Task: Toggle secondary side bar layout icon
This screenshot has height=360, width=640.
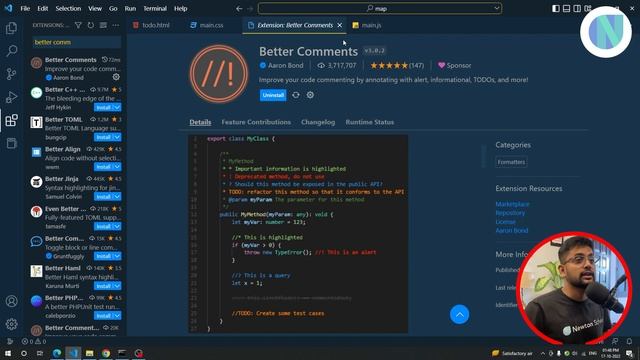Action: tap(577, 9)
